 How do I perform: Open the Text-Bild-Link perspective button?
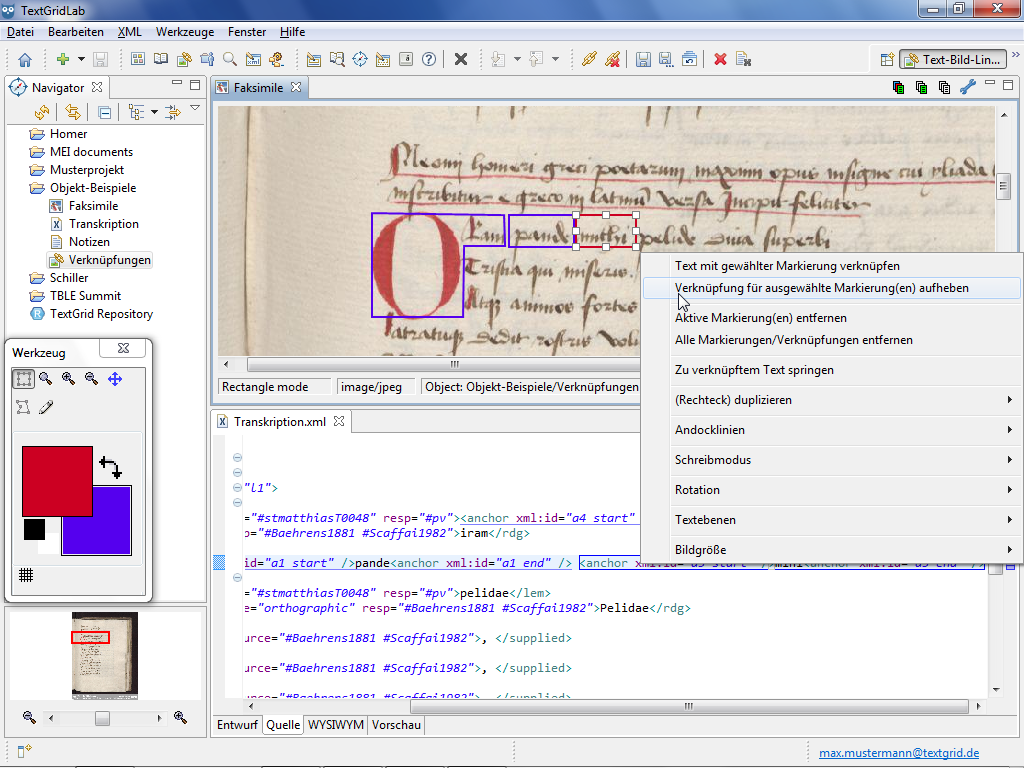(x=951, y=59)
